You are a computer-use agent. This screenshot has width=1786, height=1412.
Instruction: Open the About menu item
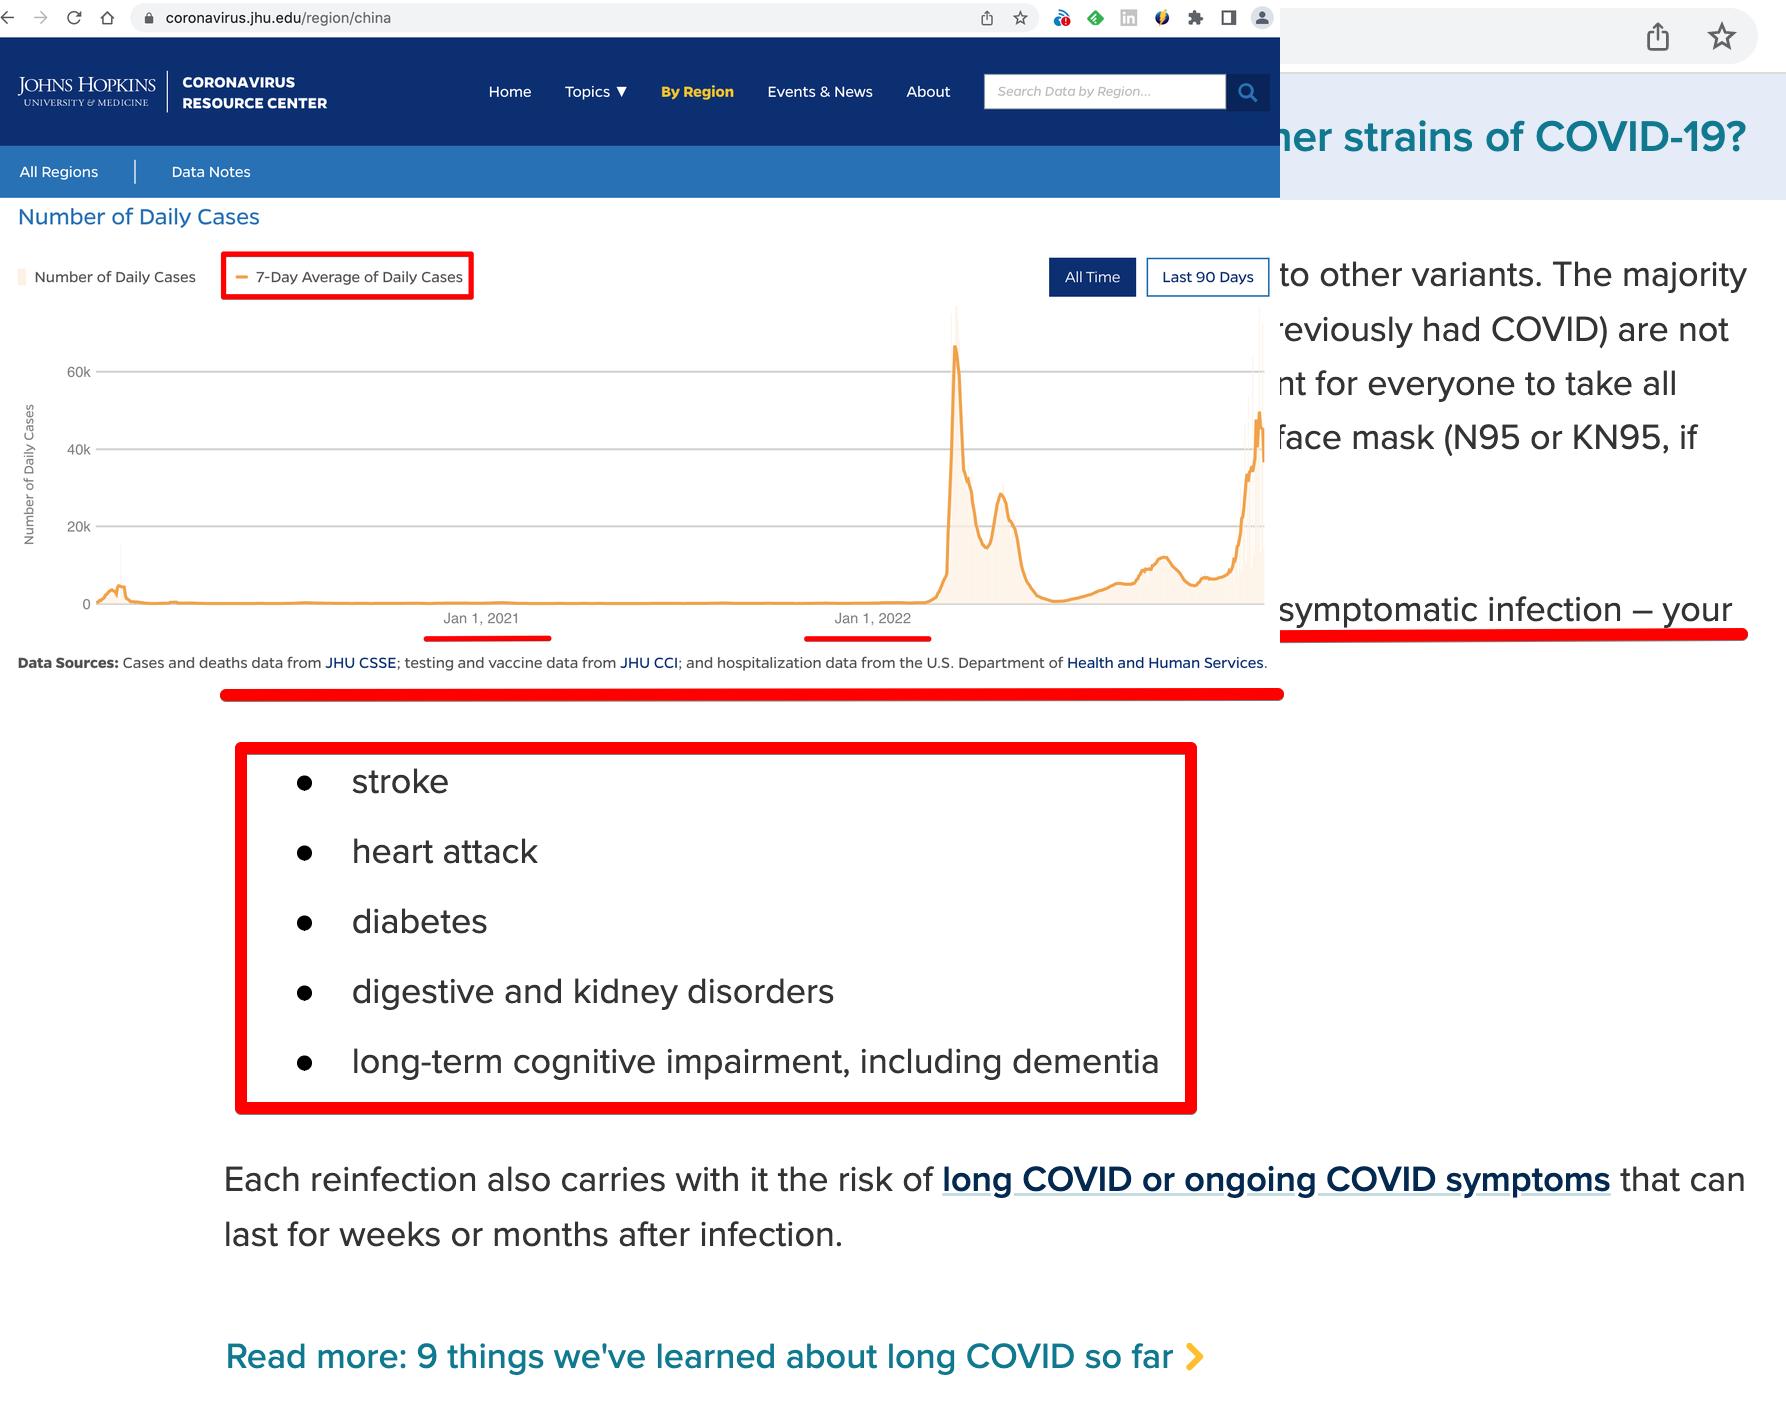pyautogui.click(x=928, y=92)
